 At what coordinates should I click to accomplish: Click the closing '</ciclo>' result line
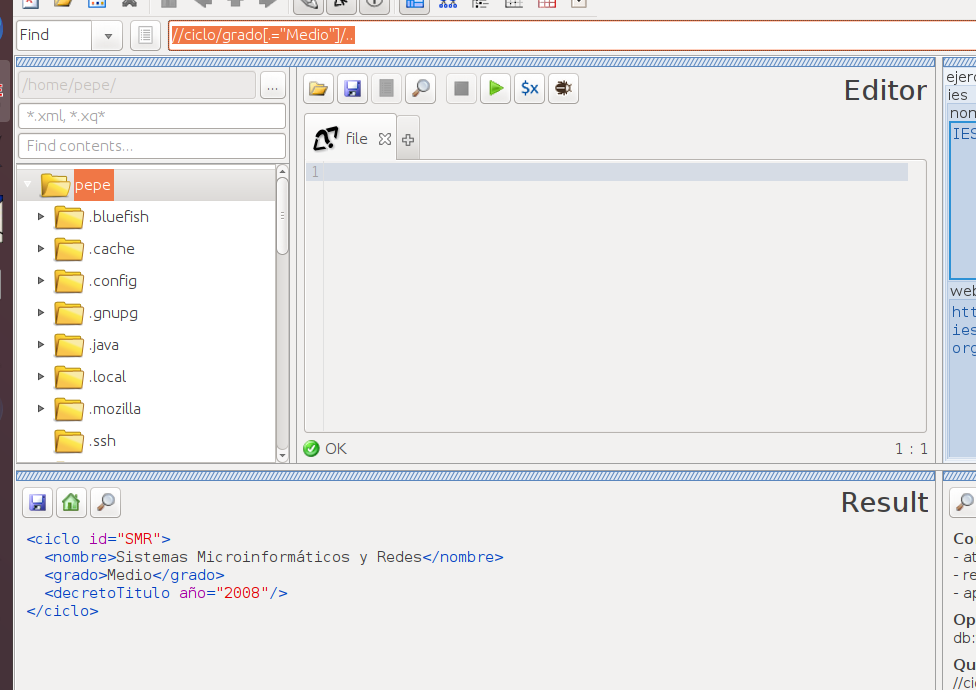(x=62, y=611)
